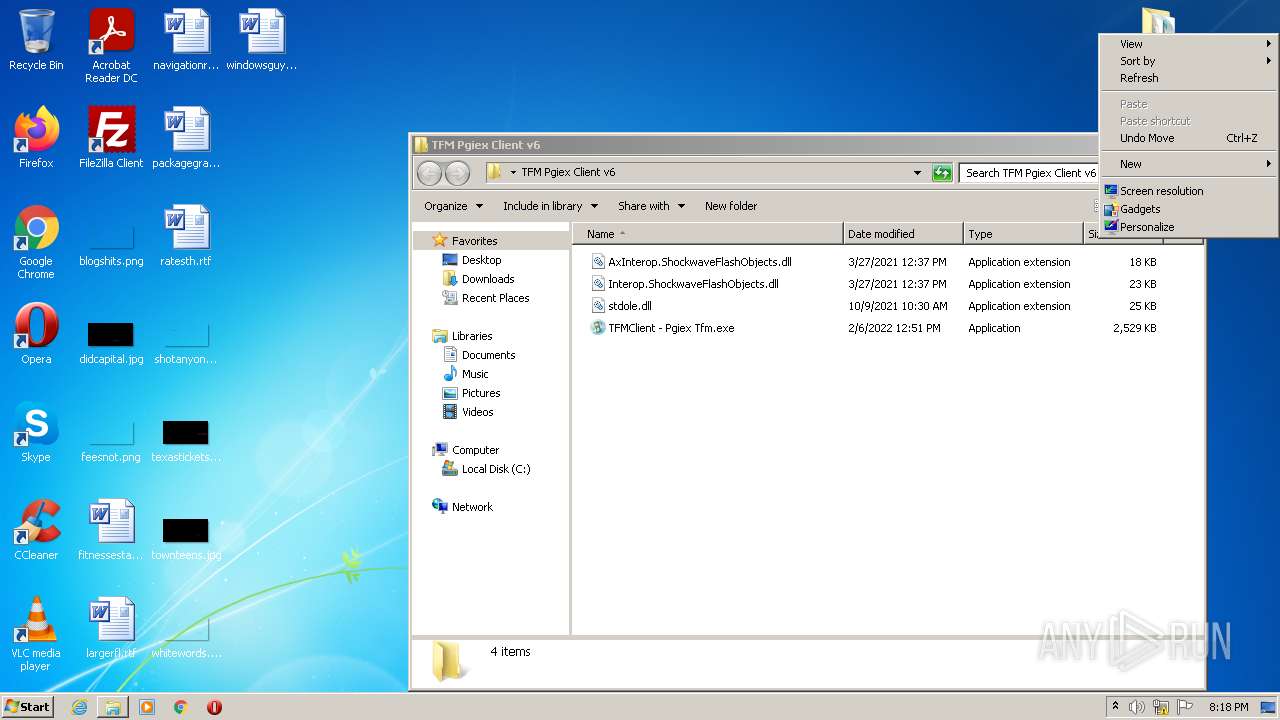Sort by Date modified column header

coord(903,234)
